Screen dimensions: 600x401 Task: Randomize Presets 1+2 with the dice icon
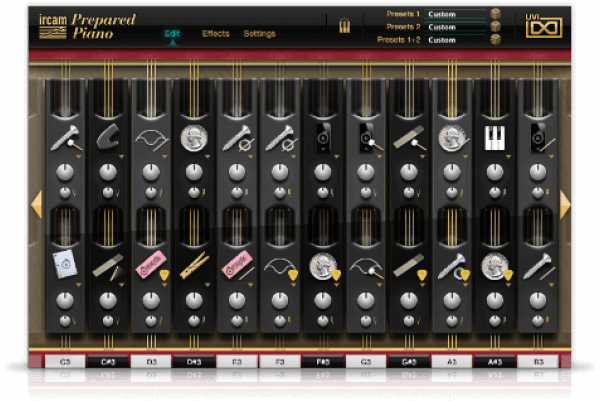coord(496,39)
